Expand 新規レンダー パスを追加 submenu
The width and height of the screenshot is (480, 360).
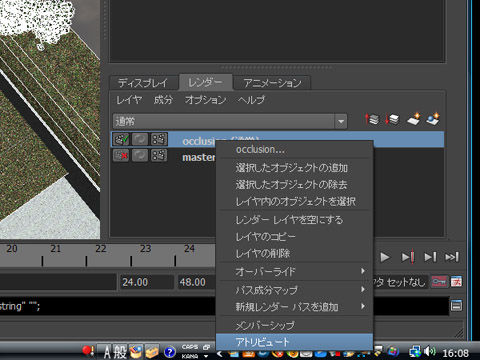294,307
